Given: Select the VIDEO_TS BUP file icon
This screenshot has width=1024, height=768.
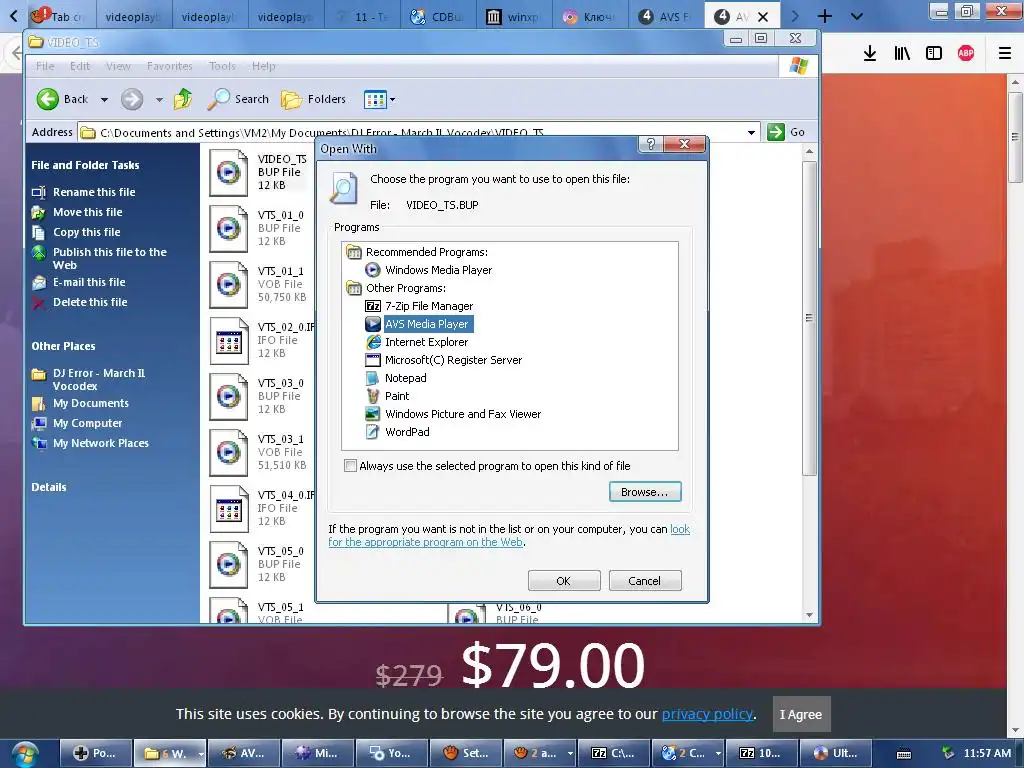Looking at the screenshot, I should tap(228, 172).
